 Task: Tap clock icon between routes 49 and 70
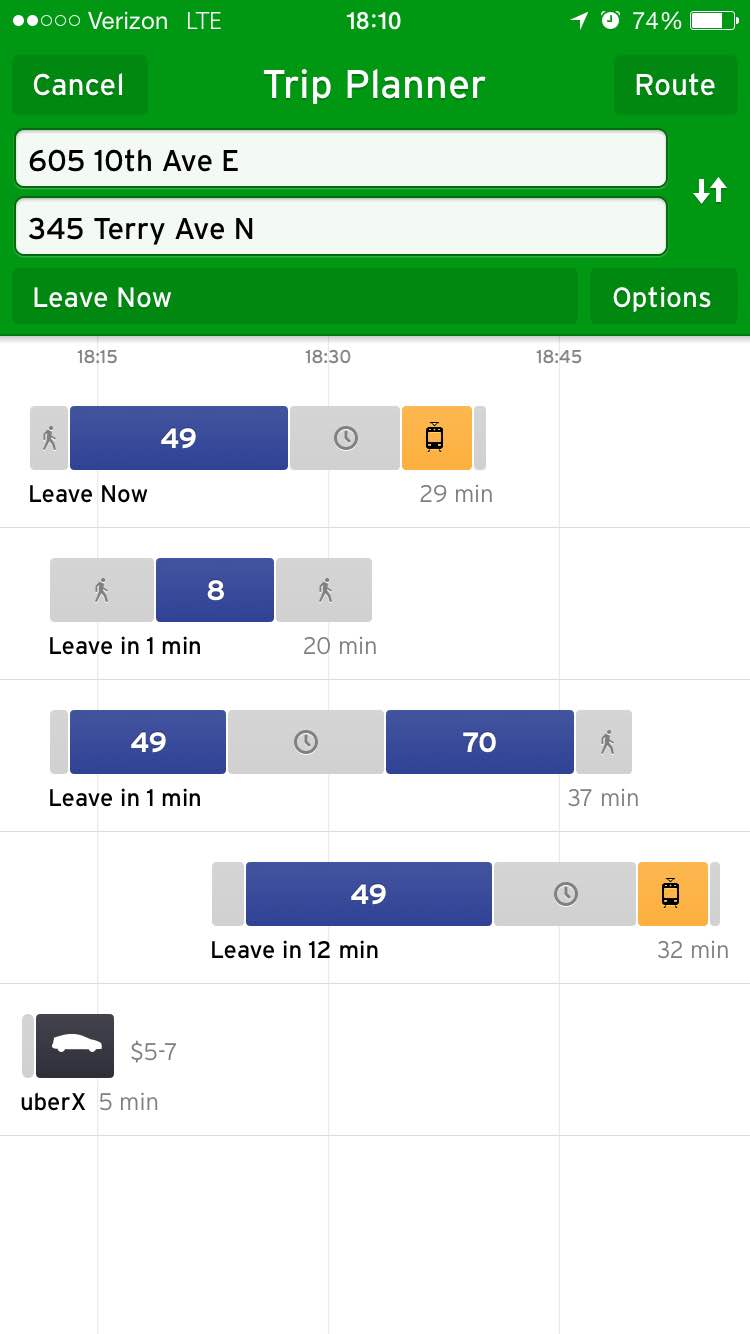click(306, 742)
